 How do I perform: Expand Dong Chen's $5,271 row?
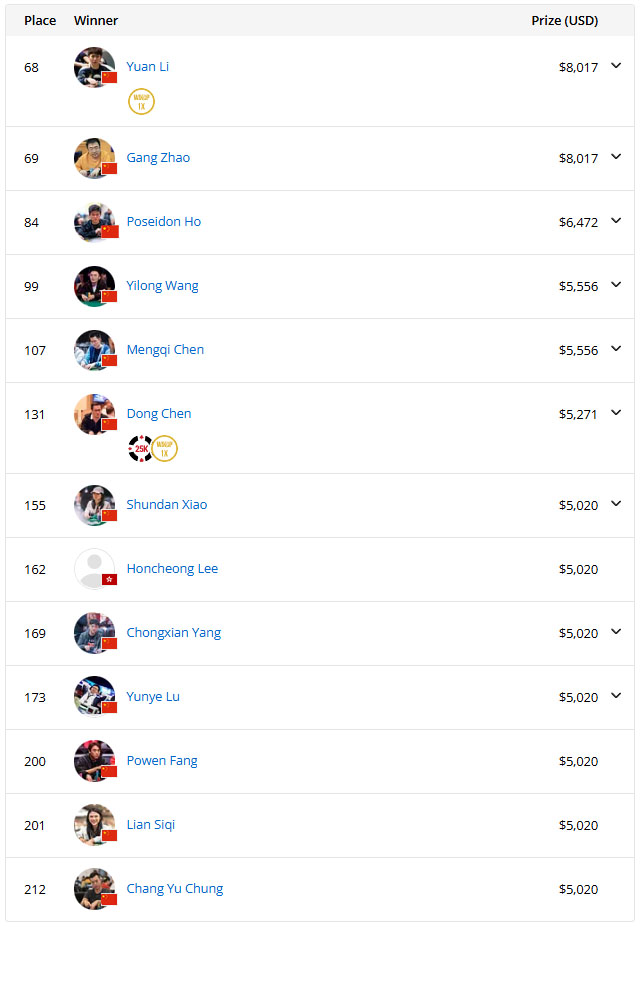pyautogui.click(x=616, y=413)
